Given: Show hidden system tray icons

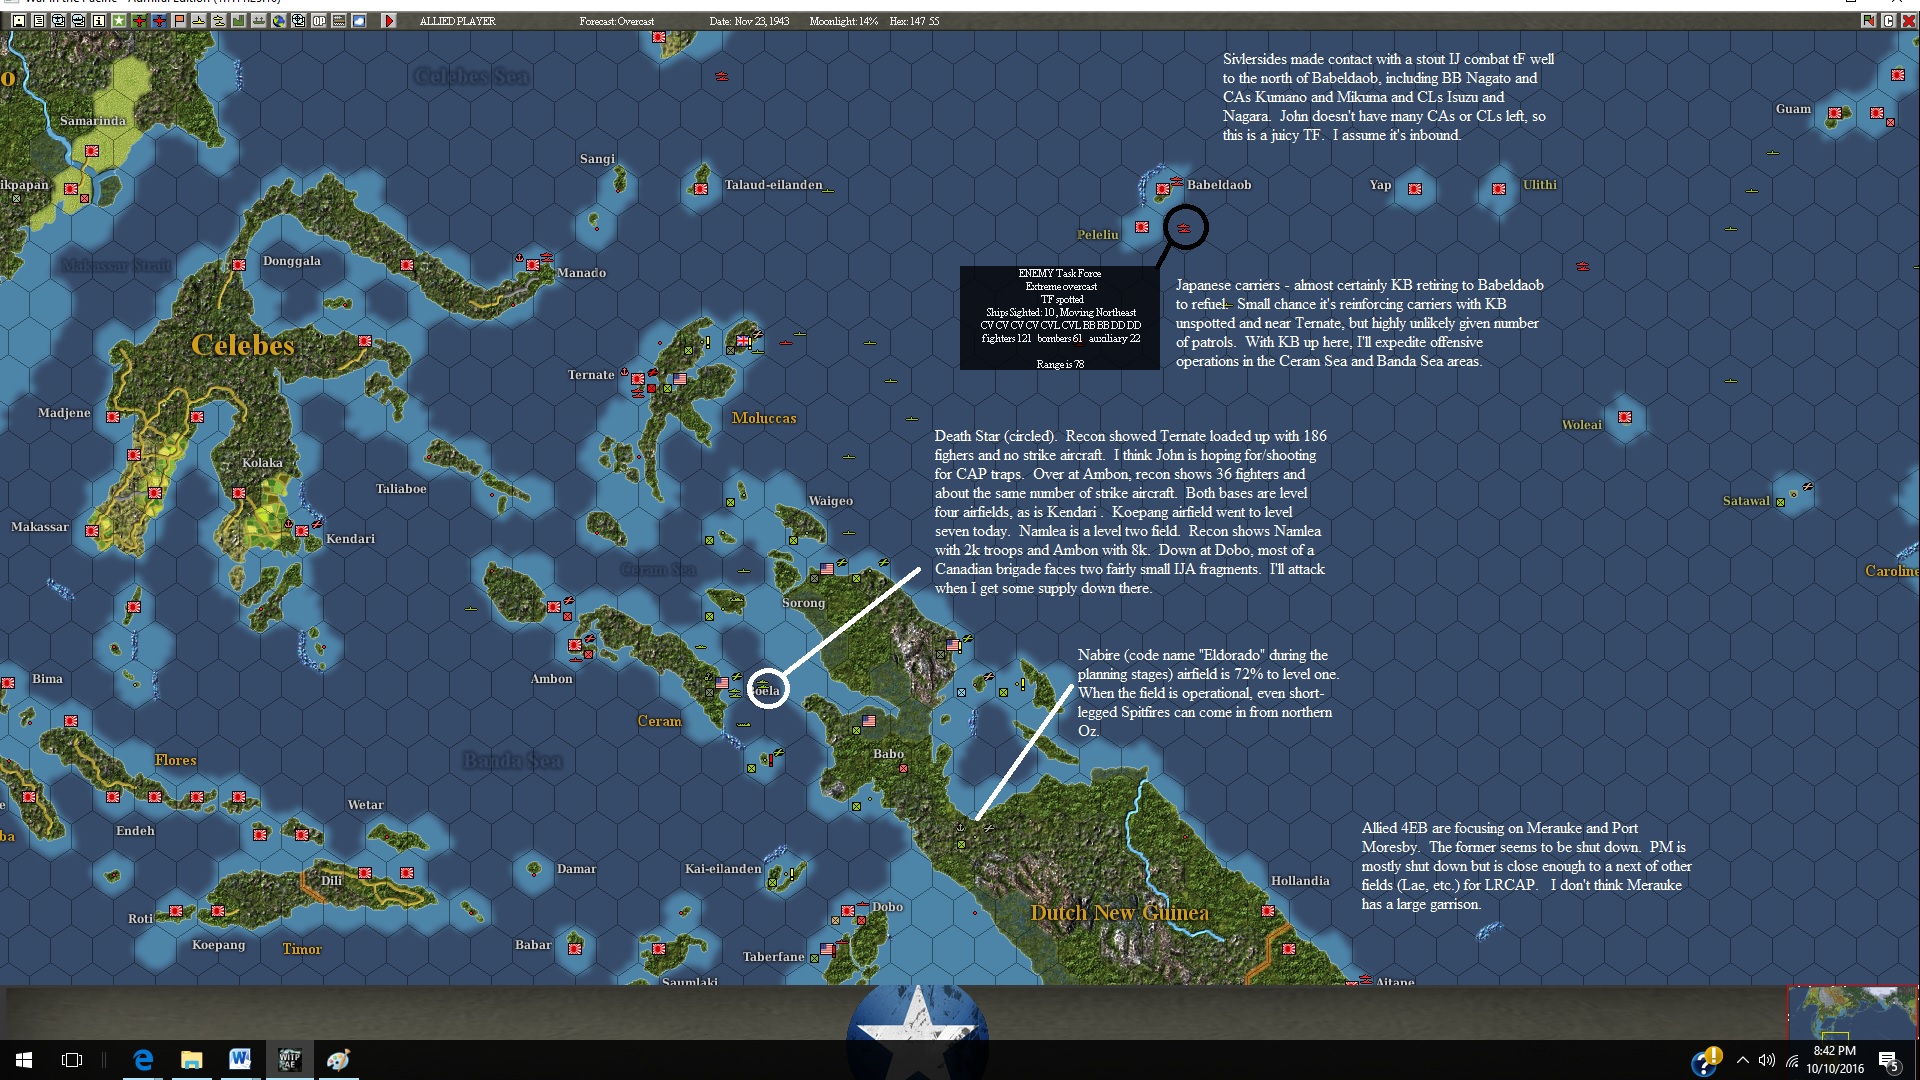Looking at the screenshot, I should click(1743, 1060).
